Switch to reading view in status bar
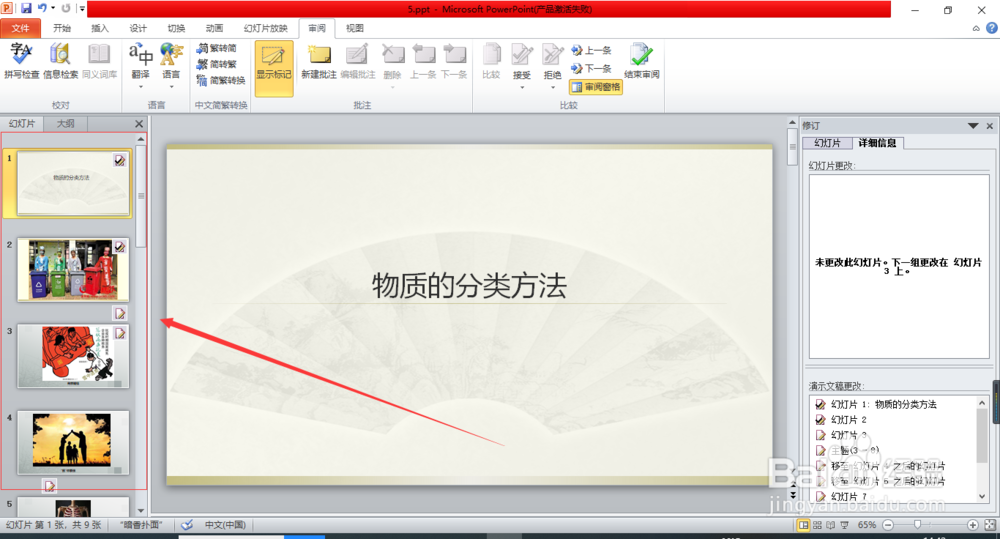 click(830, 525)
